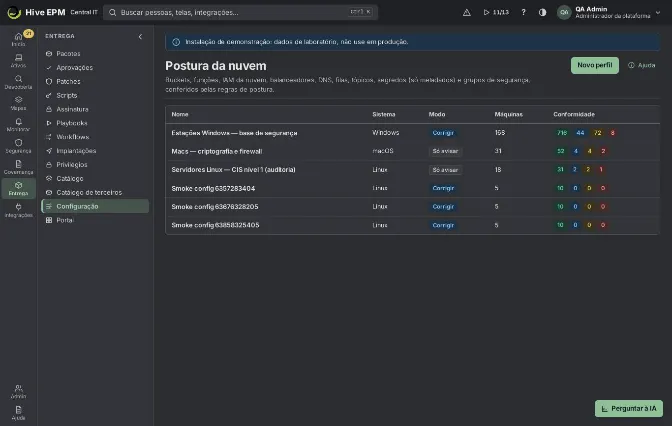The width and height of the screenshot is (672, 426).
Task: Open Scripts in the Entrega menu
Action: [95, 95]
